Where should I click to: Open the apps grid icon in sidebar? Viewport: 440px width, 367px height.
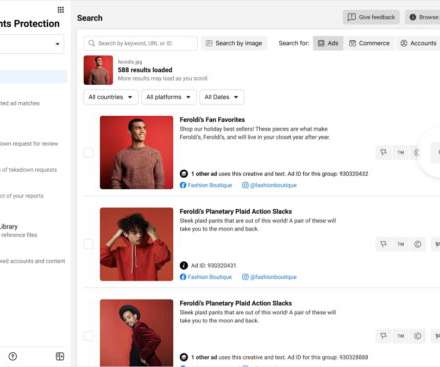[61, 10]
